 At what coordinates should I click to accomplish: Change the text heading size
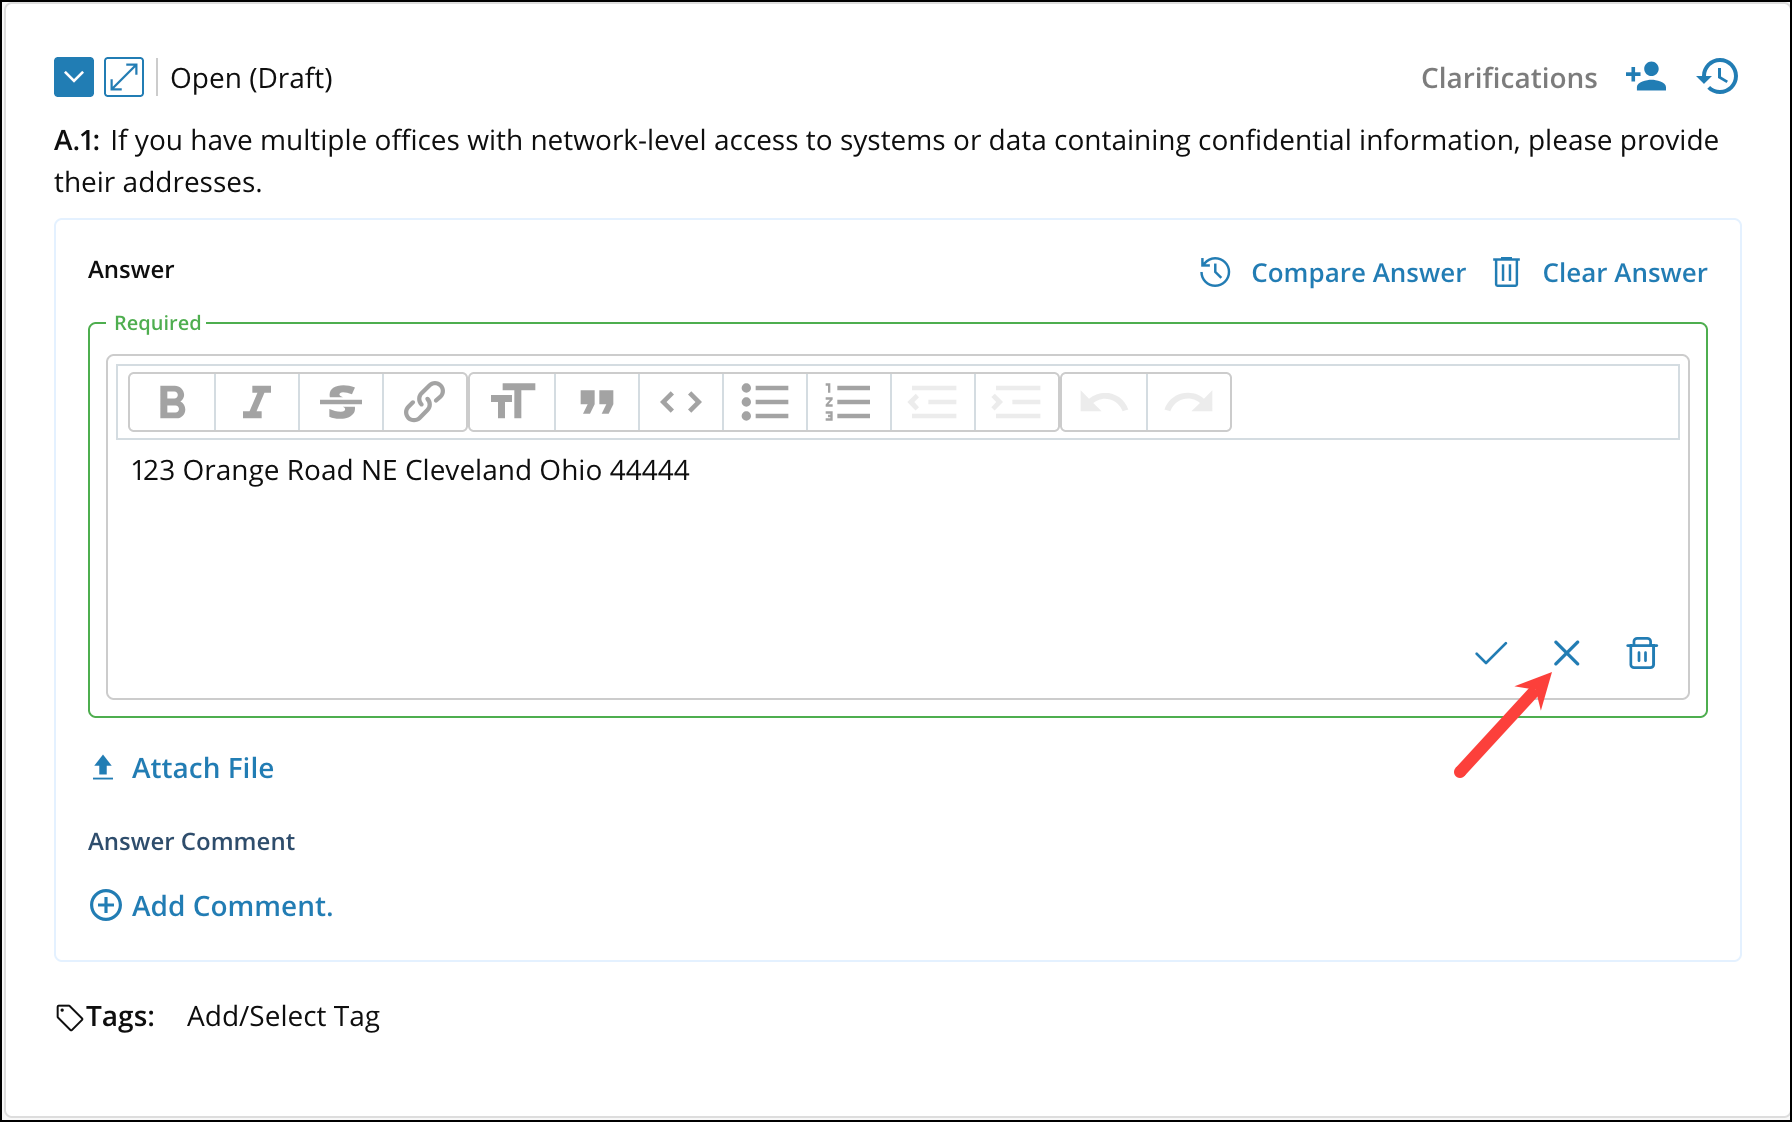tap(512, 402)
